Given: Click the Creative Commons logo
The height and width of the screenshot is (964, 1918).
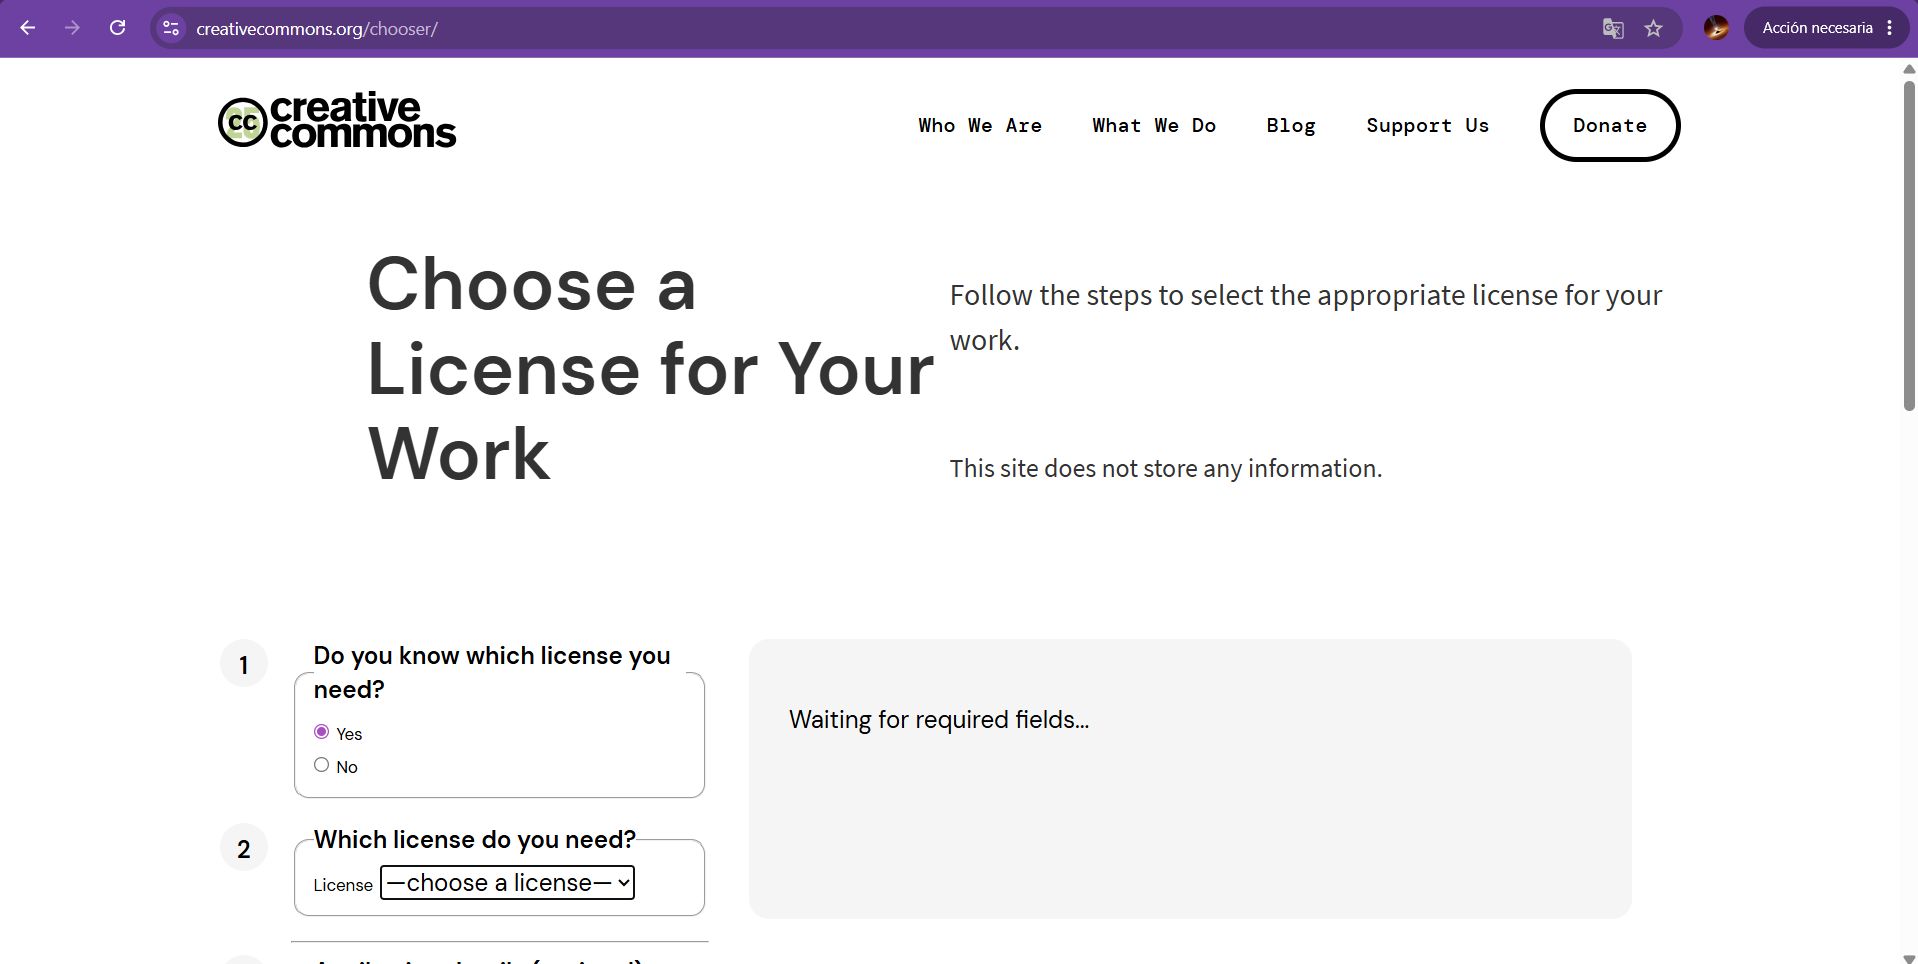Looking at the screenshot, I should (338, 122).
